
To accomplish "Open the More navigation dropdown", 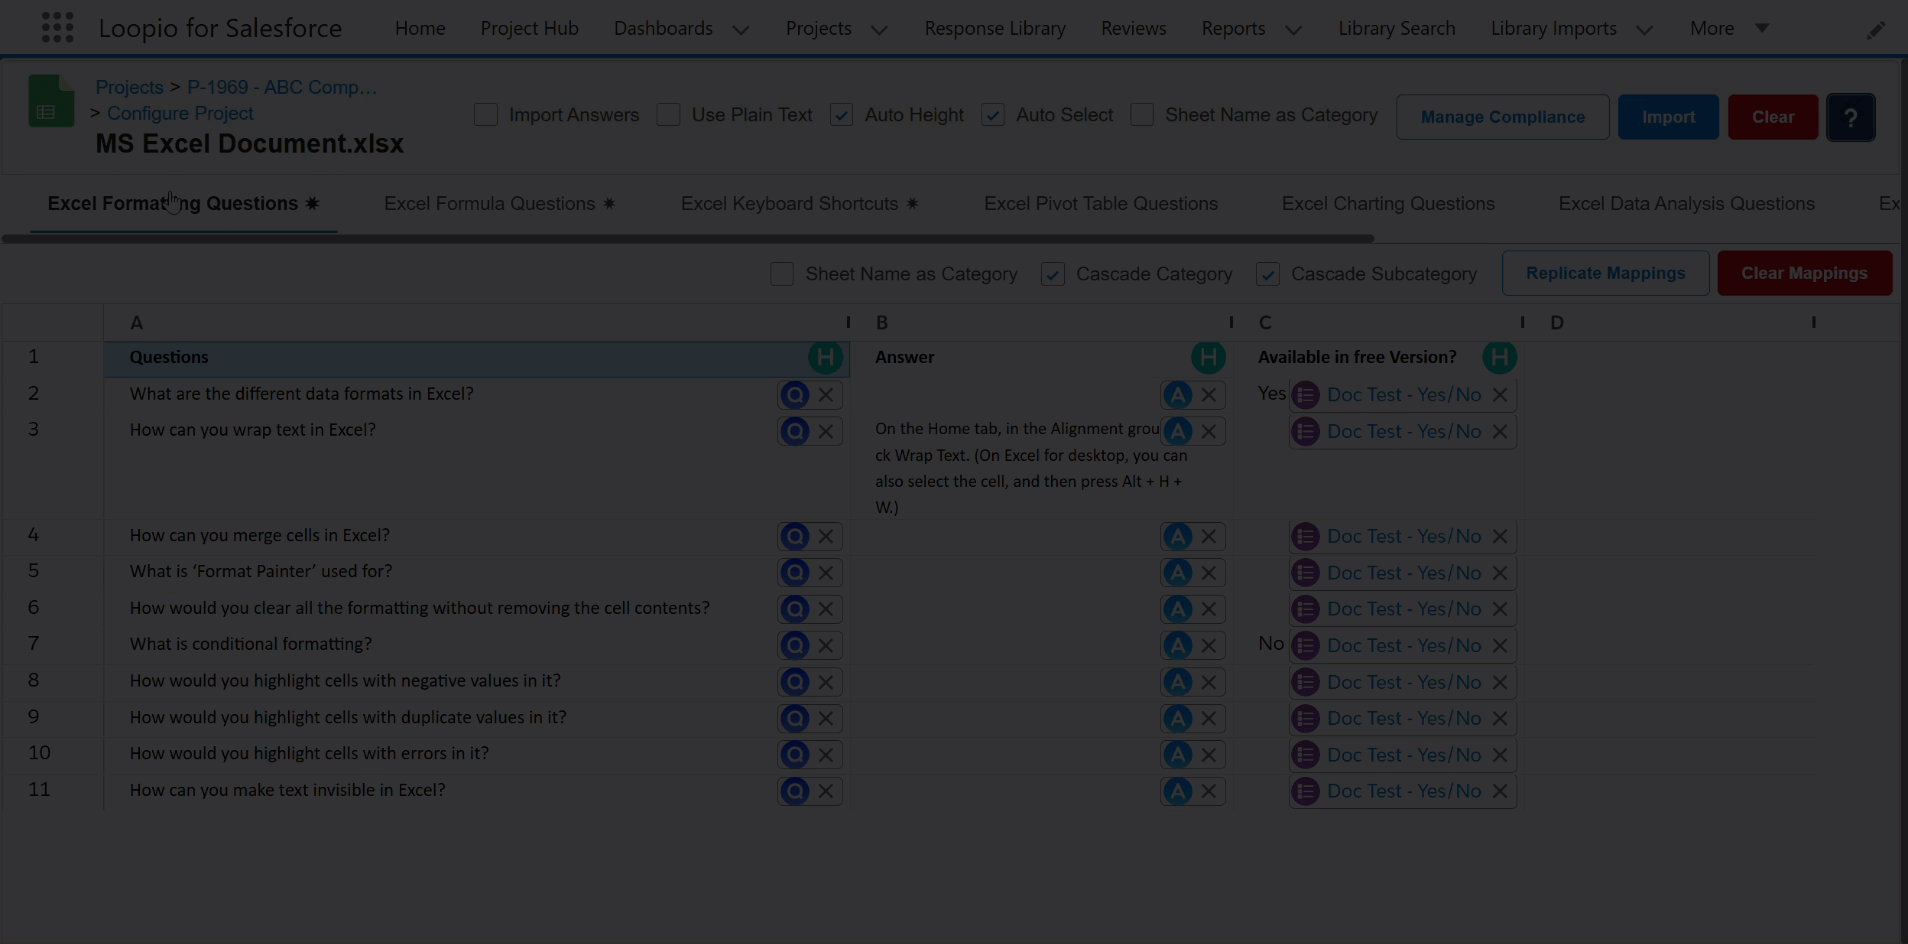I will (1730, 28).
